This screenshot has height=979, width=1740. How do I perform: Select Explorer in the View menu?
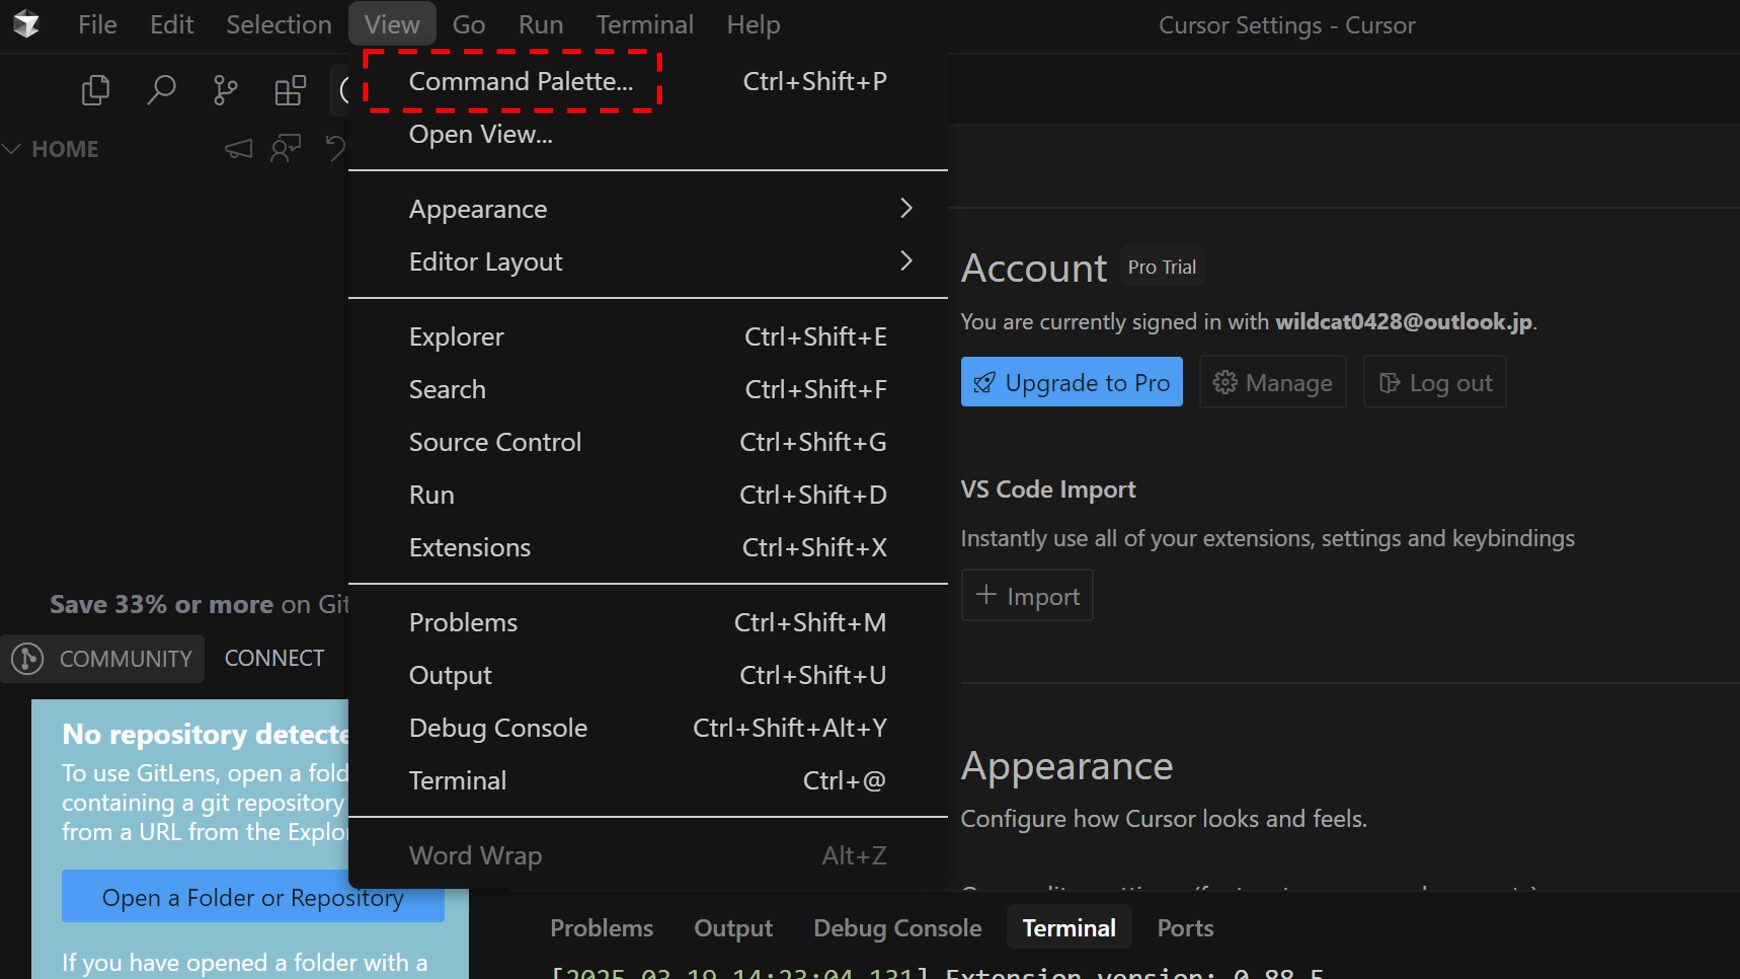click(648, 337)
